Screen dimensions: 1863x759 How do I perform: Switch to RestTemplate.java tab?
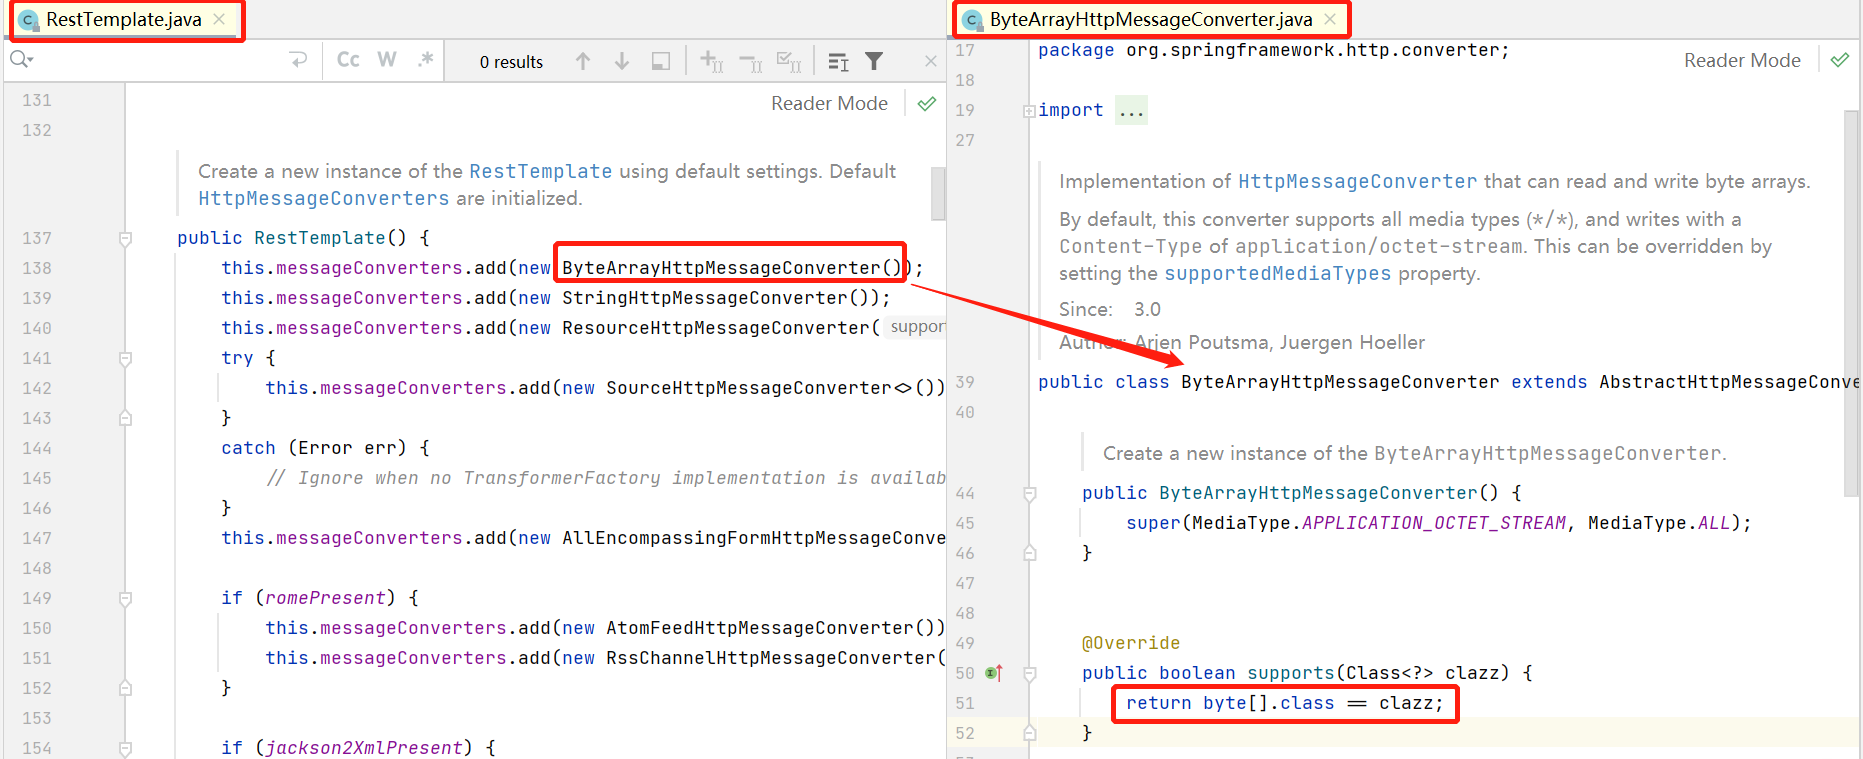tap(124, 20)
